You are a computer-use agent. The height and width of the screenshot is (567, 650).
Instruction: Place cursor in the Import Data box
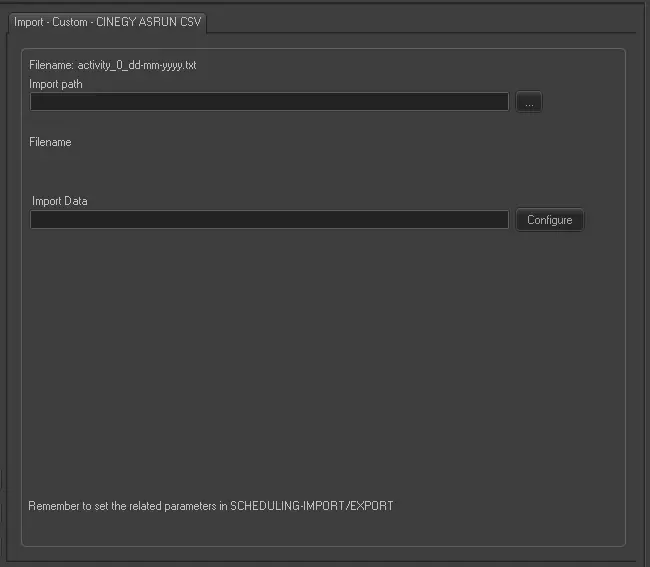[269, 220]
